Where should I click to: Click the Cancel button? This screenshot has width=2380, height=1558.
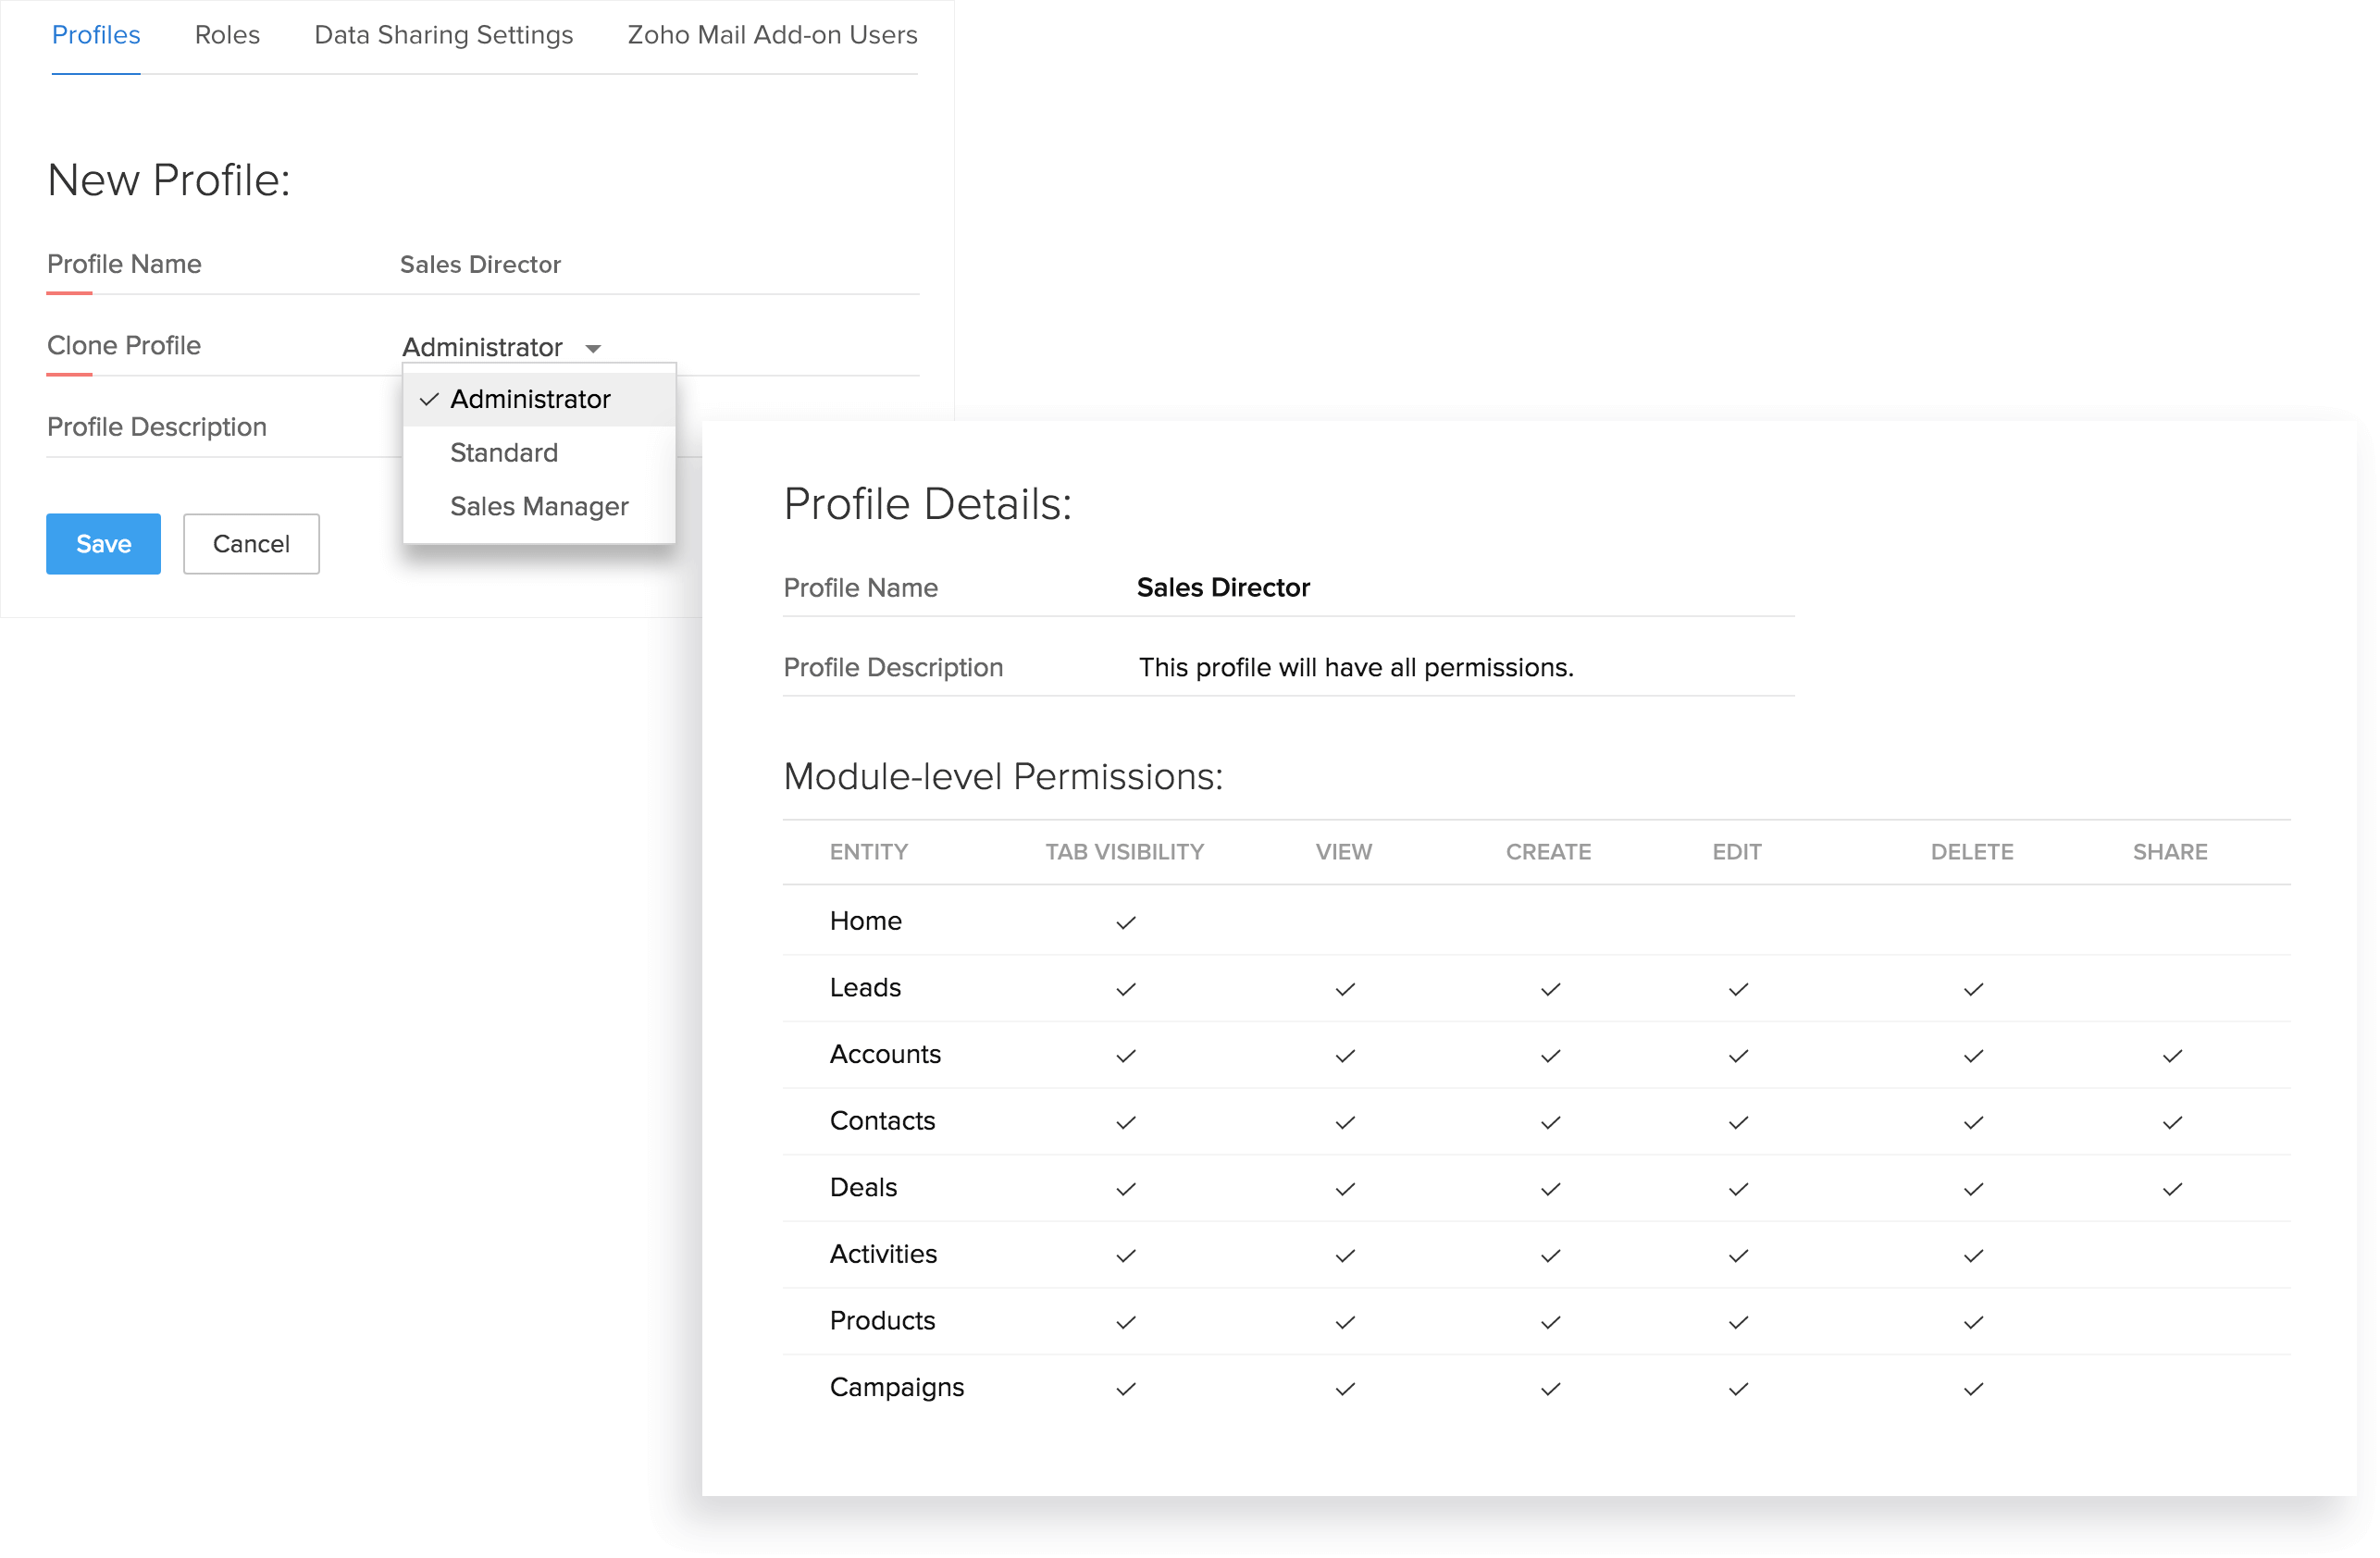251,544
